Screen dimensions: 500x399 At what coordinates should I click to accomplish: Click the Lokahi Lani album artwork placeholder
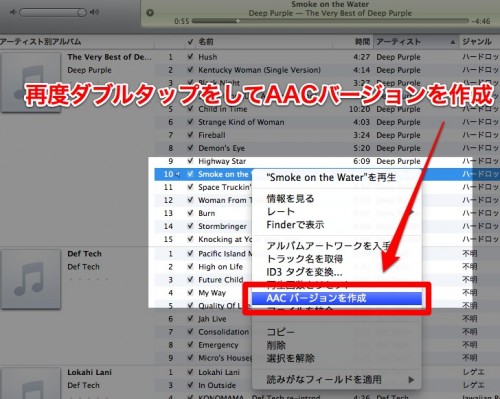31,383
